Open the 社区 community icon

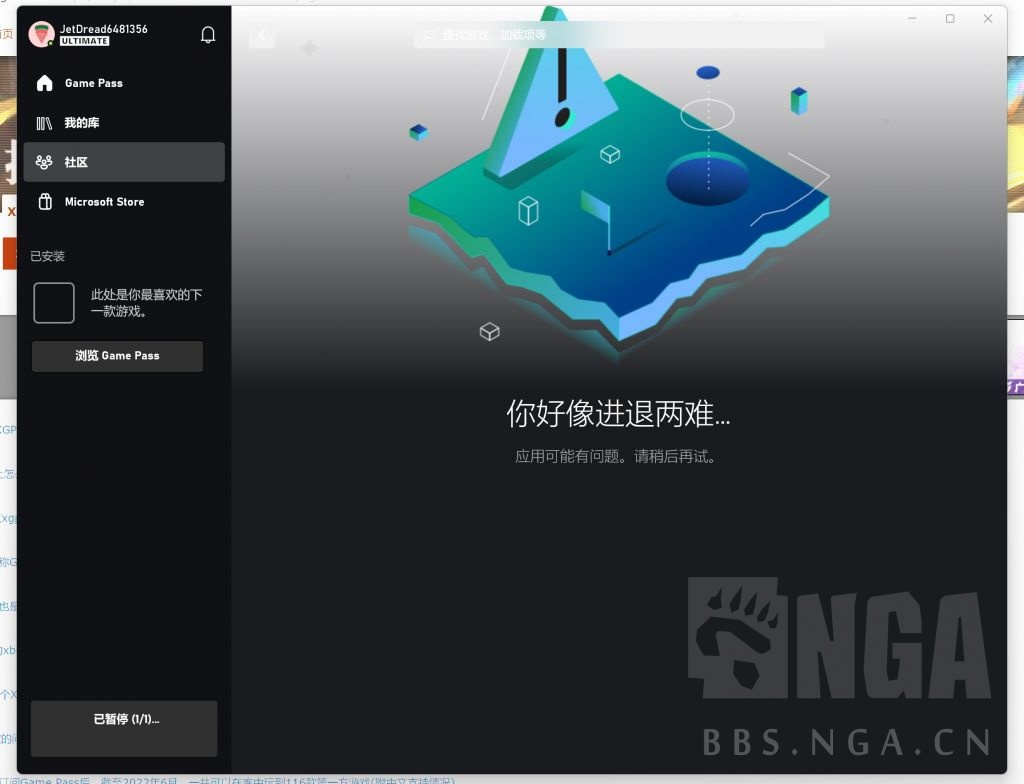pos(44,162)
